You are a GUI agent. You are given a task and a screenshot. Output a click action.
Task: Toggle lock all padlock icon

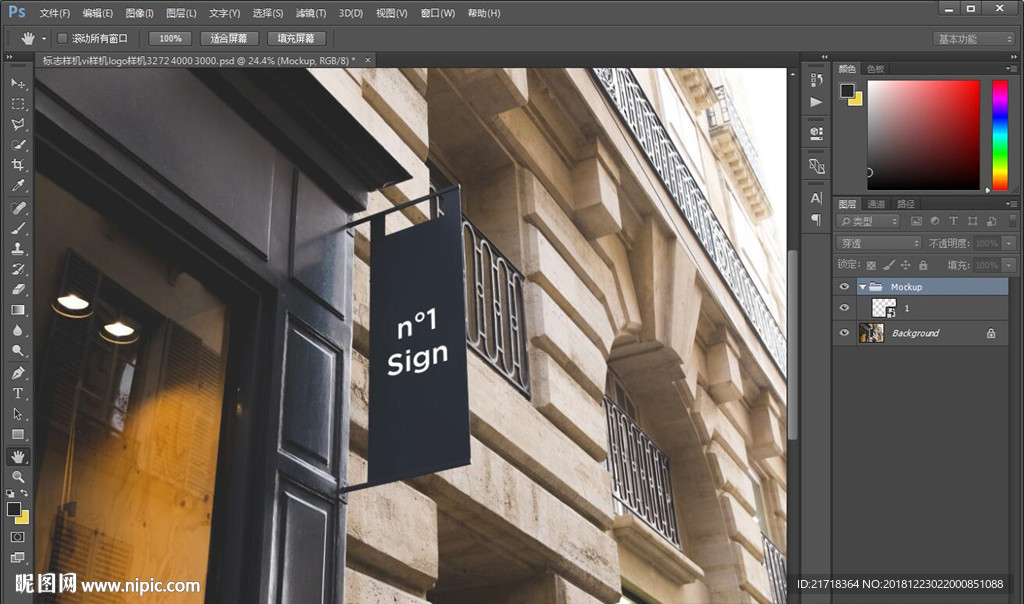click(x=923, y=265)
